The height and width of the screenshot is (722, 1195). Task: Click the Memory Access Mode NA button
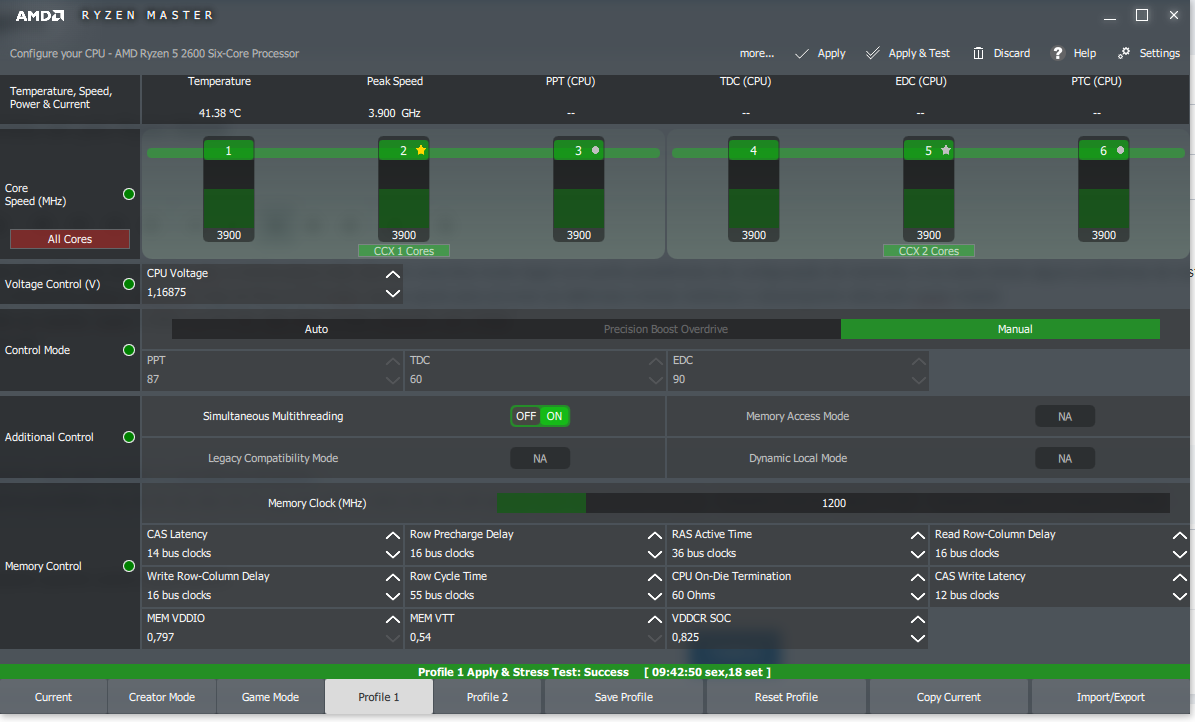(1065, 416)
